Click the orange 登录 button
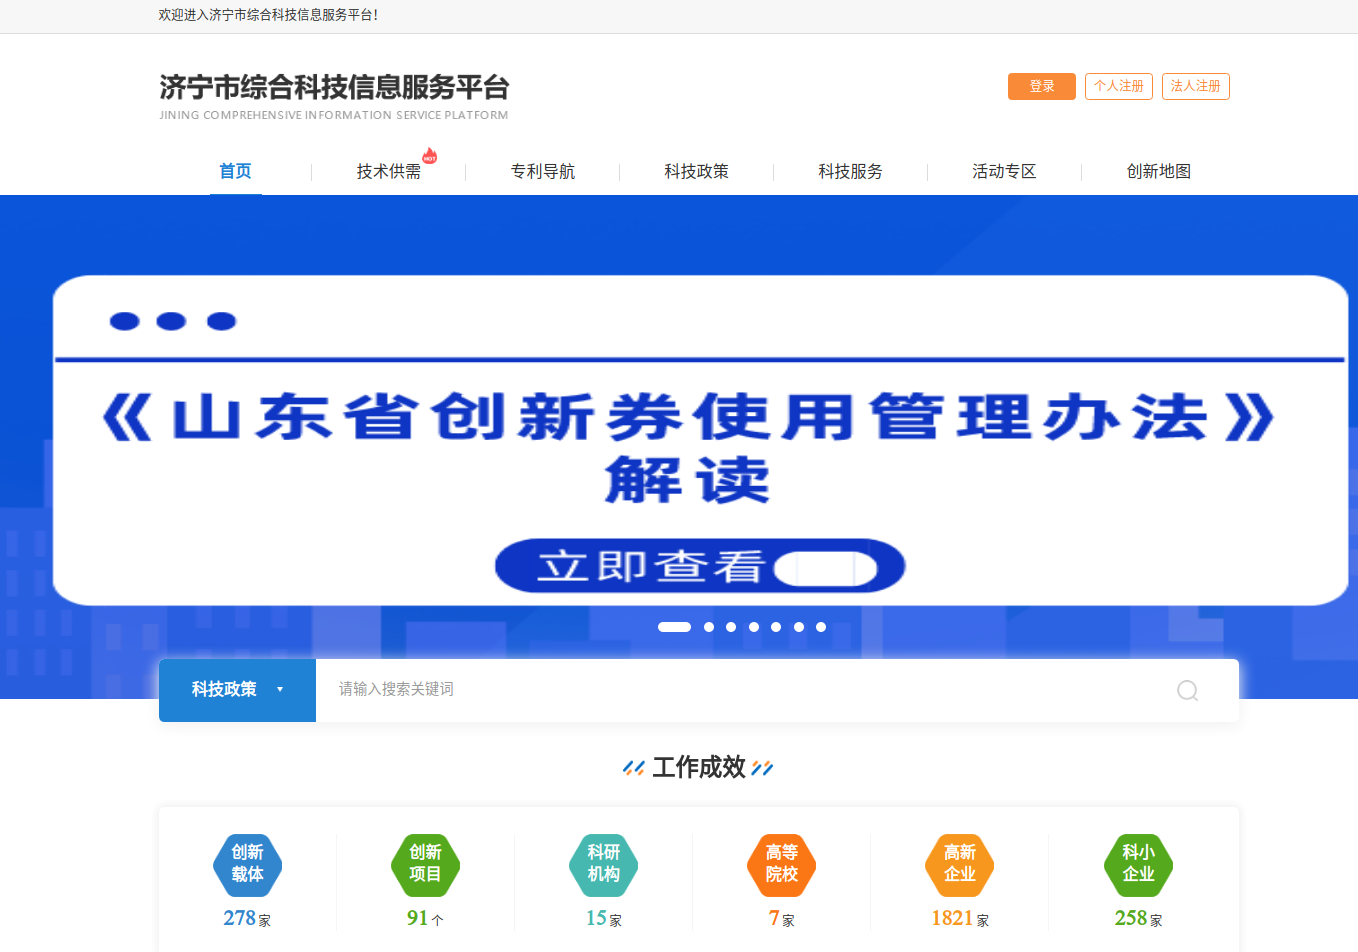Screen dimensions: 1358x952 point(1041,86)
